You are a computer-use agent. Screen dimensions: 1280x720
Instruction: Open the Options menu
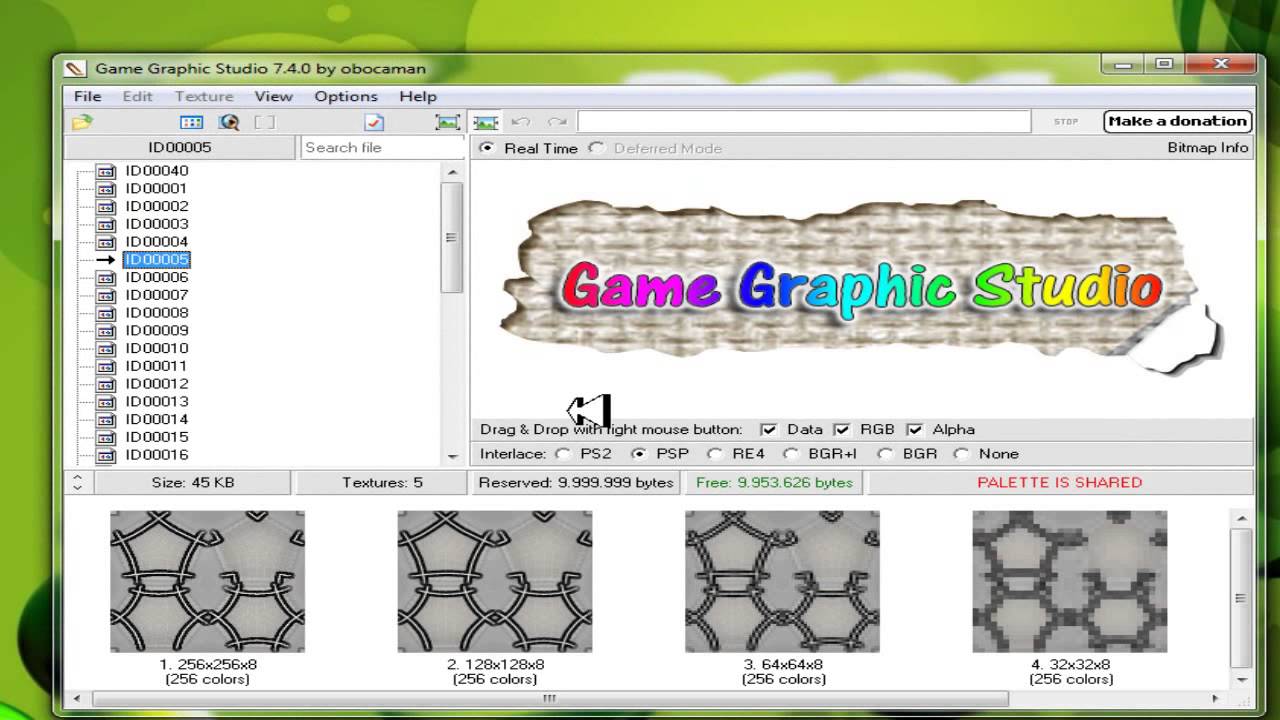pos(346,96)
